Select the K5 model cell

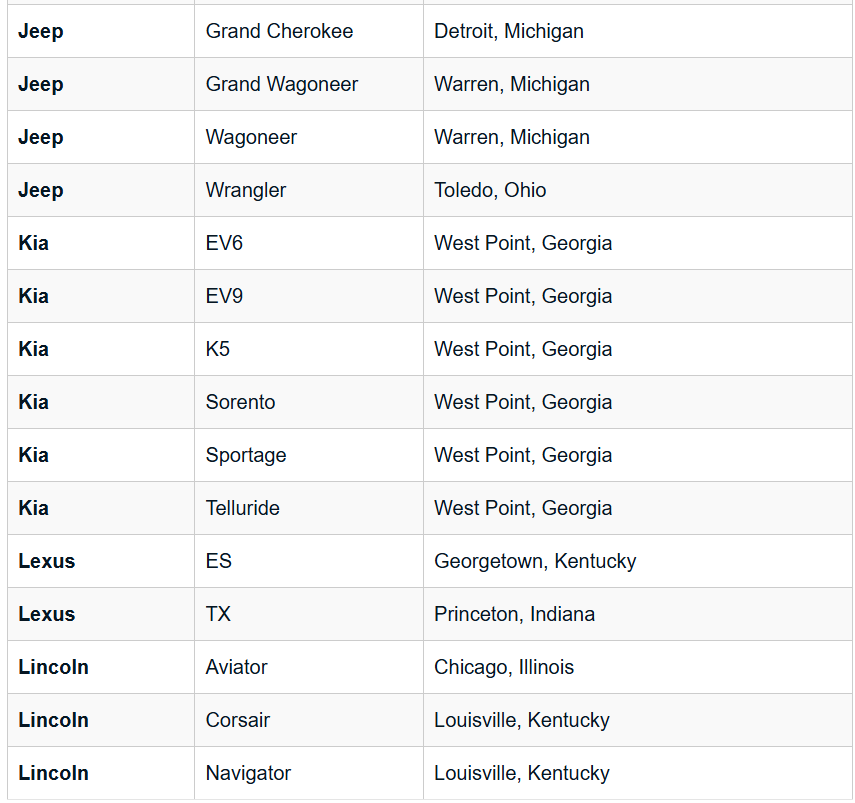(x=218, y=349)
